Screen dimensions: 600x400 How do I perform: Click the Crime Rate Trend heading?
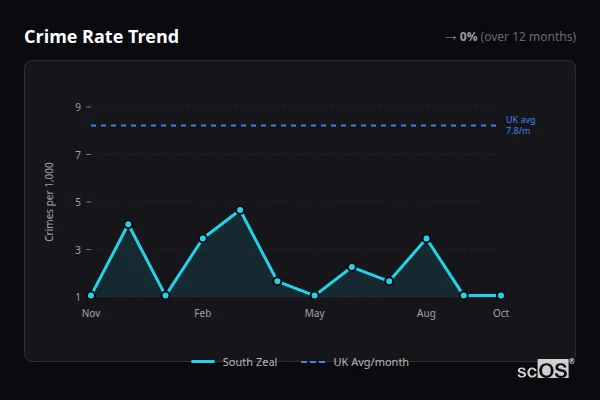click(x=101, y=37)
